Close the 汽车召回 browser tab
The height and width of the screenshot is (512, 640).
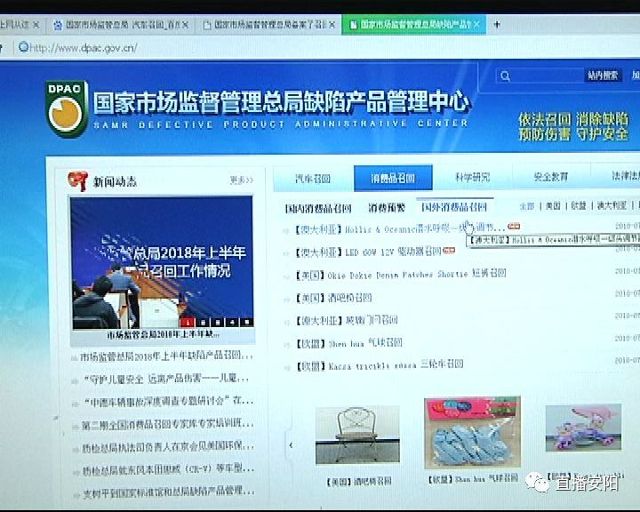tap(185, 25)
